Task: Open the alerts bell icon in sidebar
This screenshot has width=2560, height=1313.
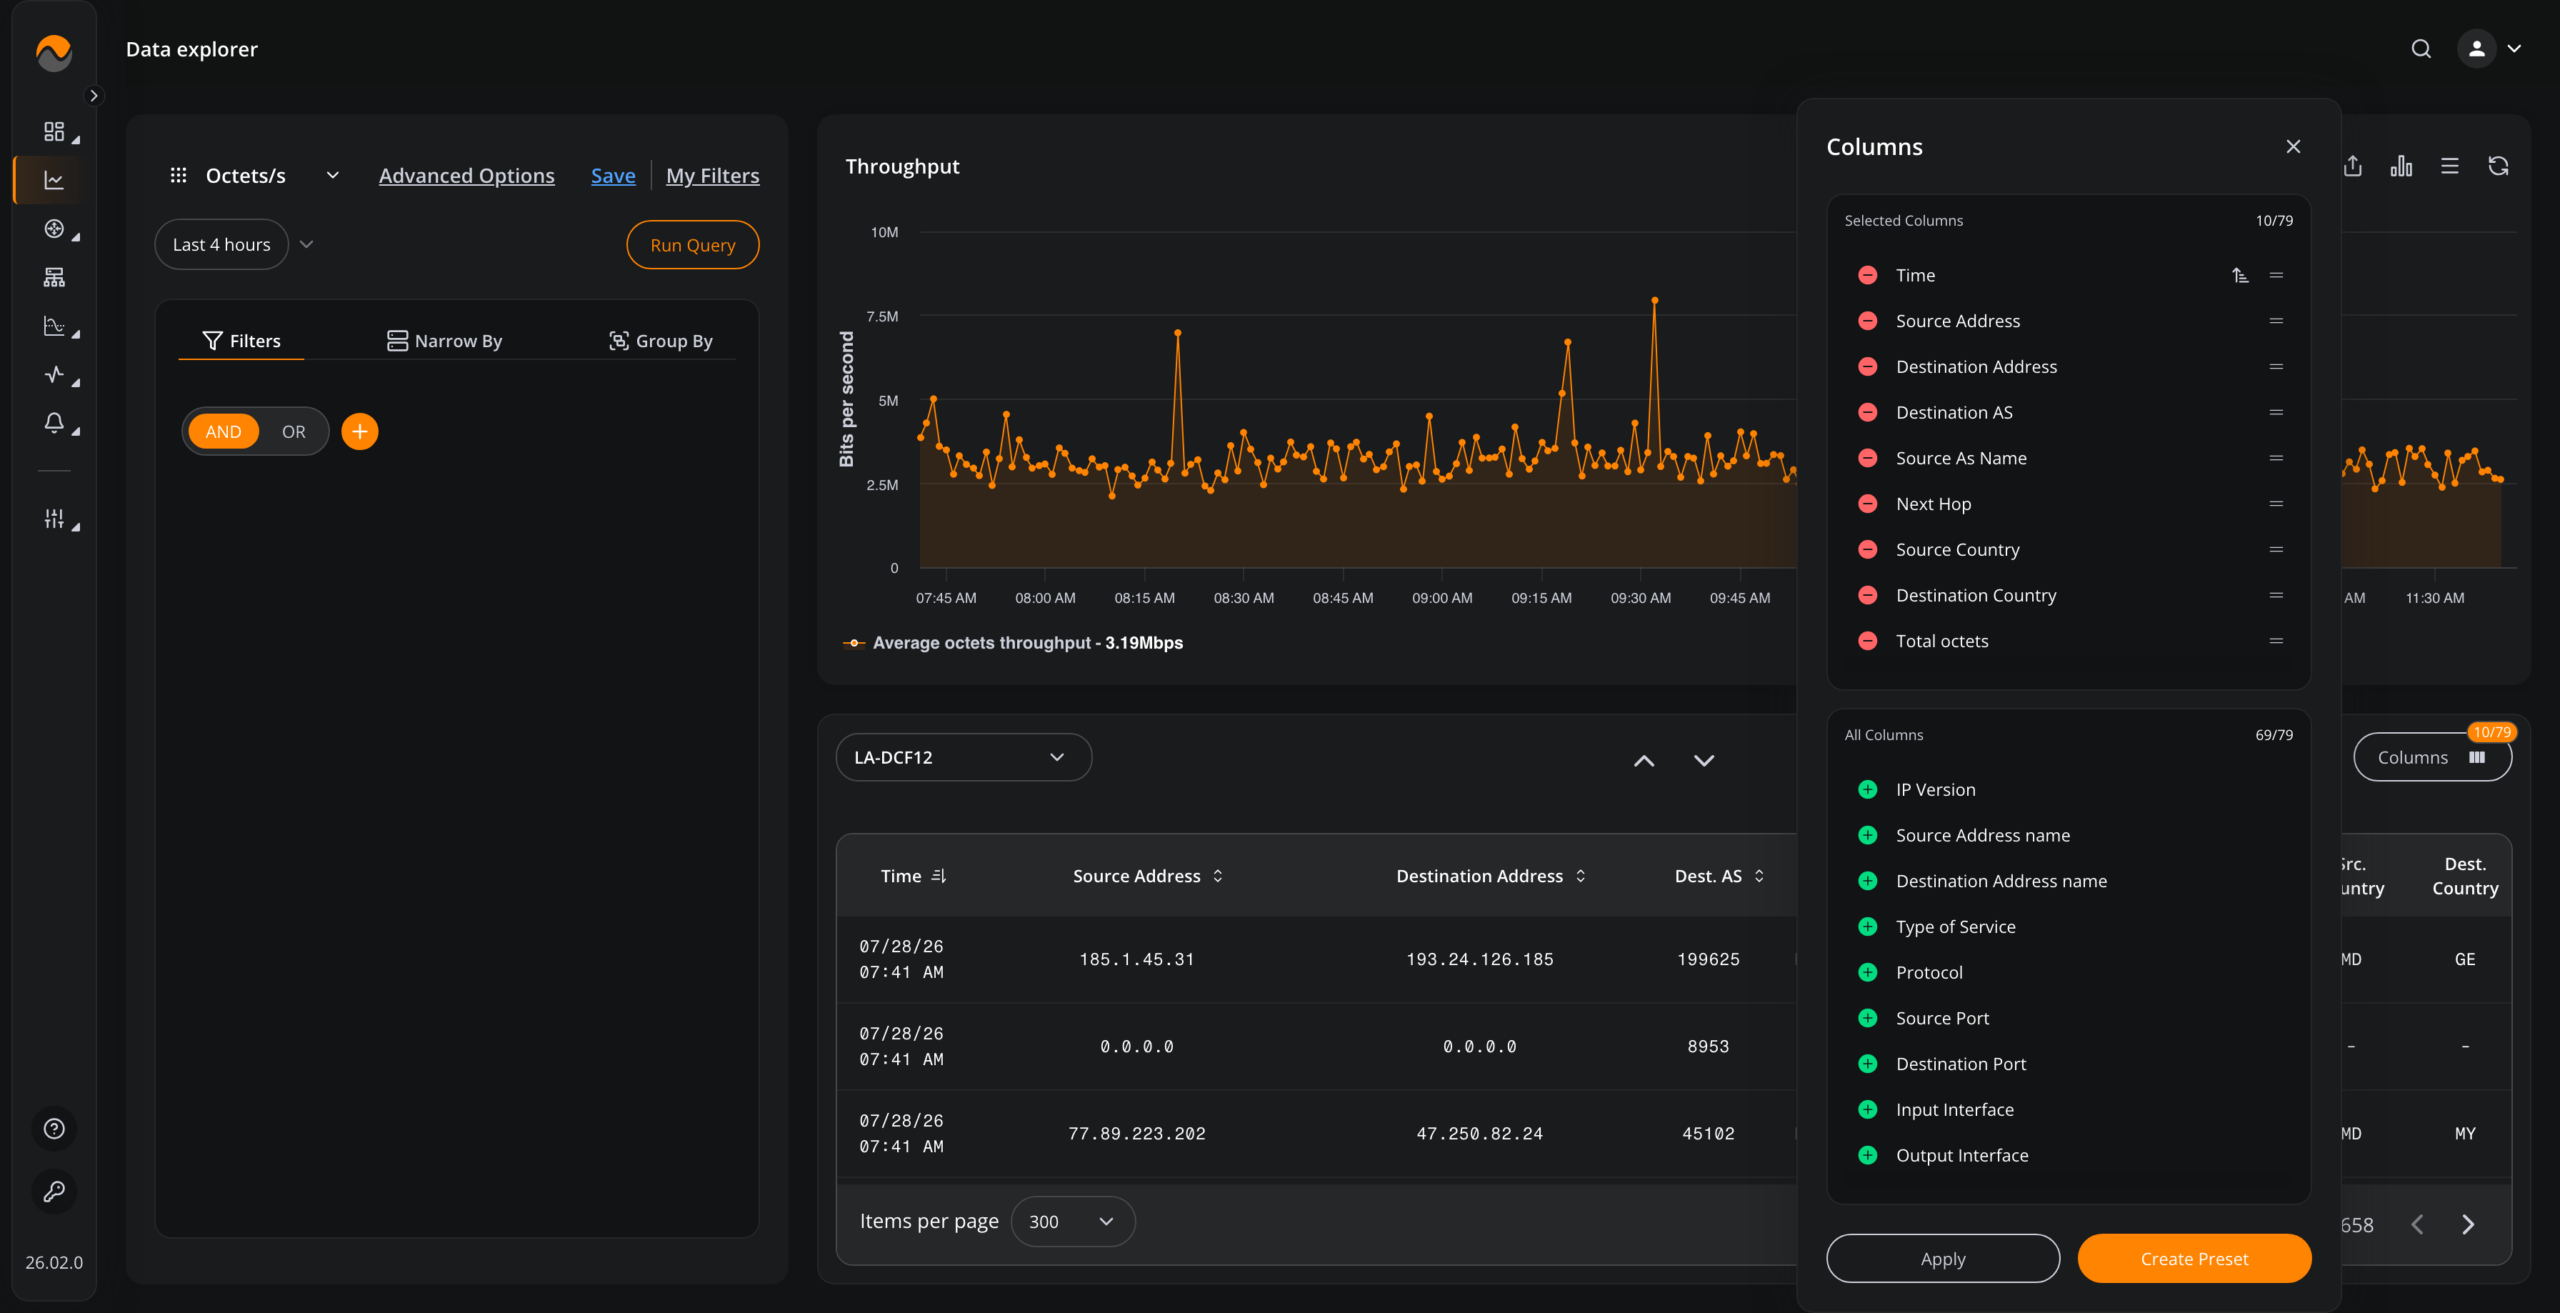Action: point(54,423)
